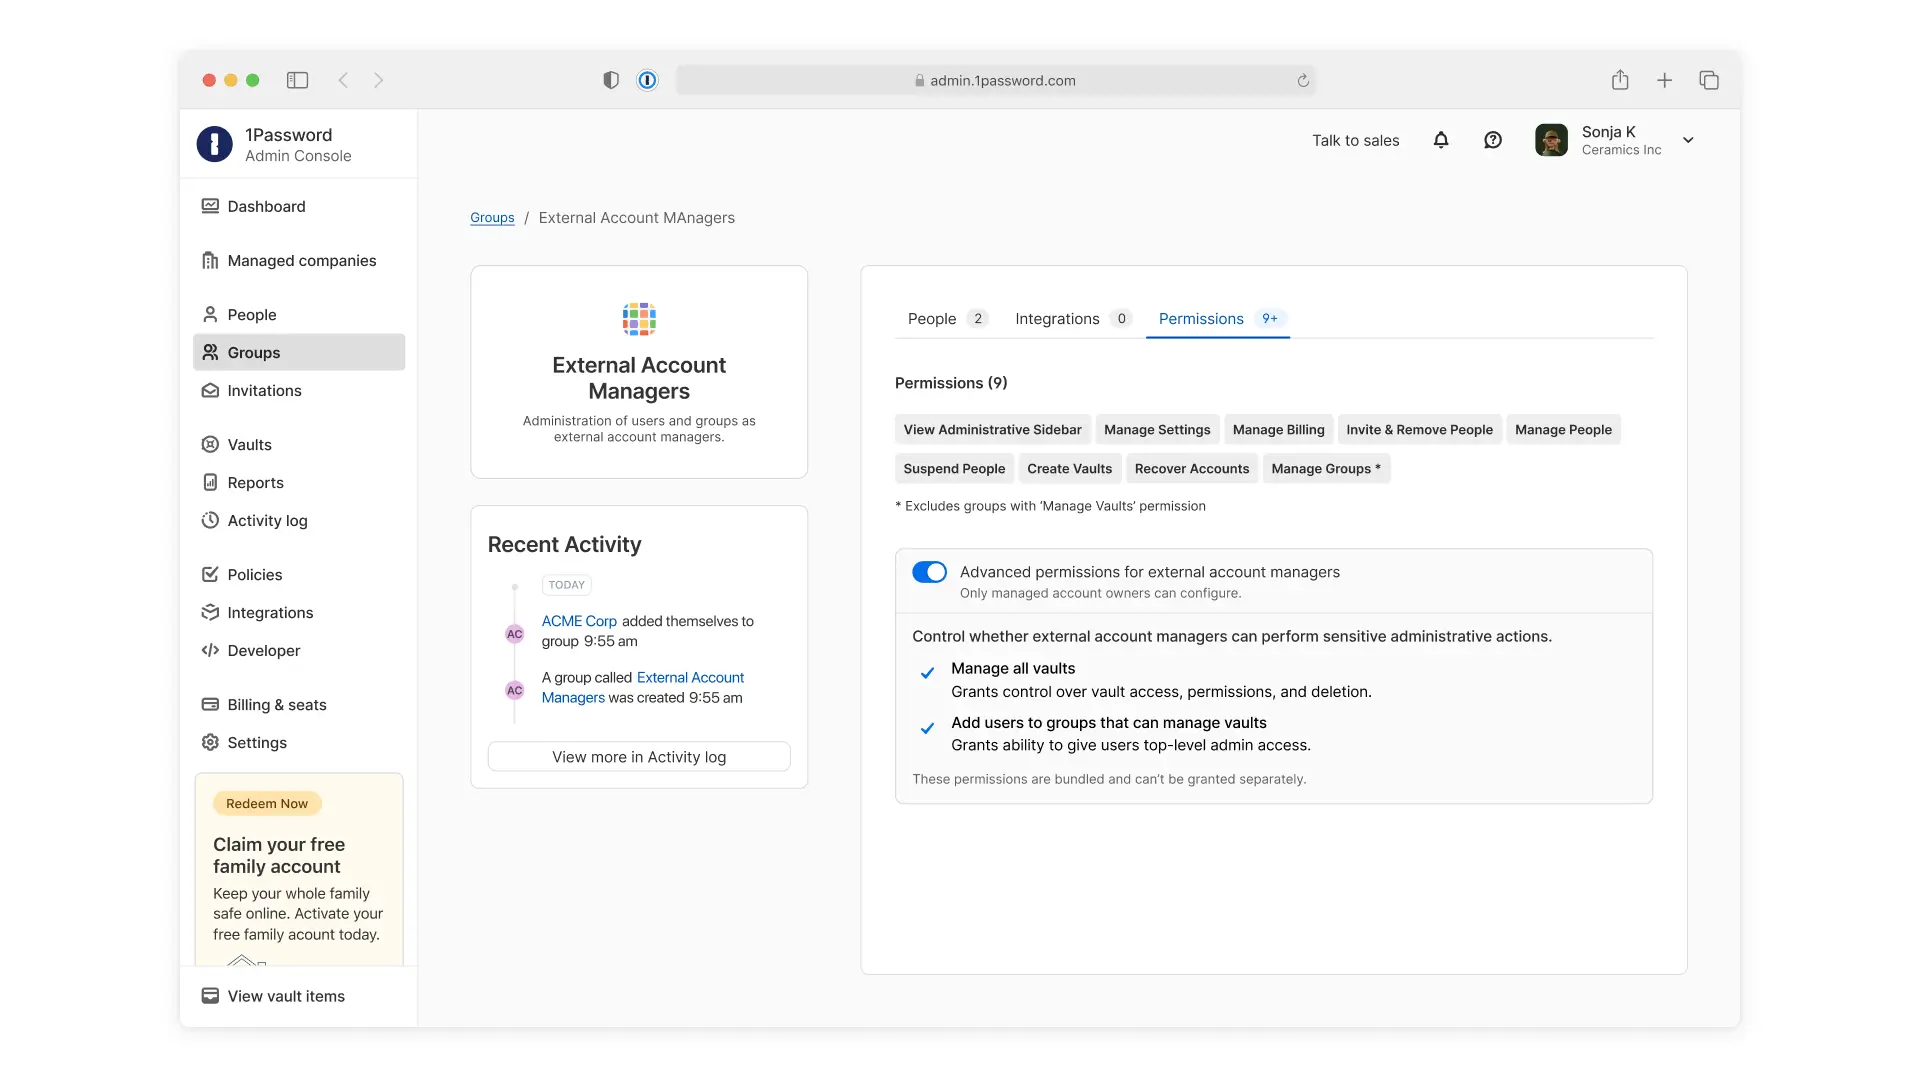Click the Suspend People permission tag
The image size is (1920, 1080).
coord(954,469)
